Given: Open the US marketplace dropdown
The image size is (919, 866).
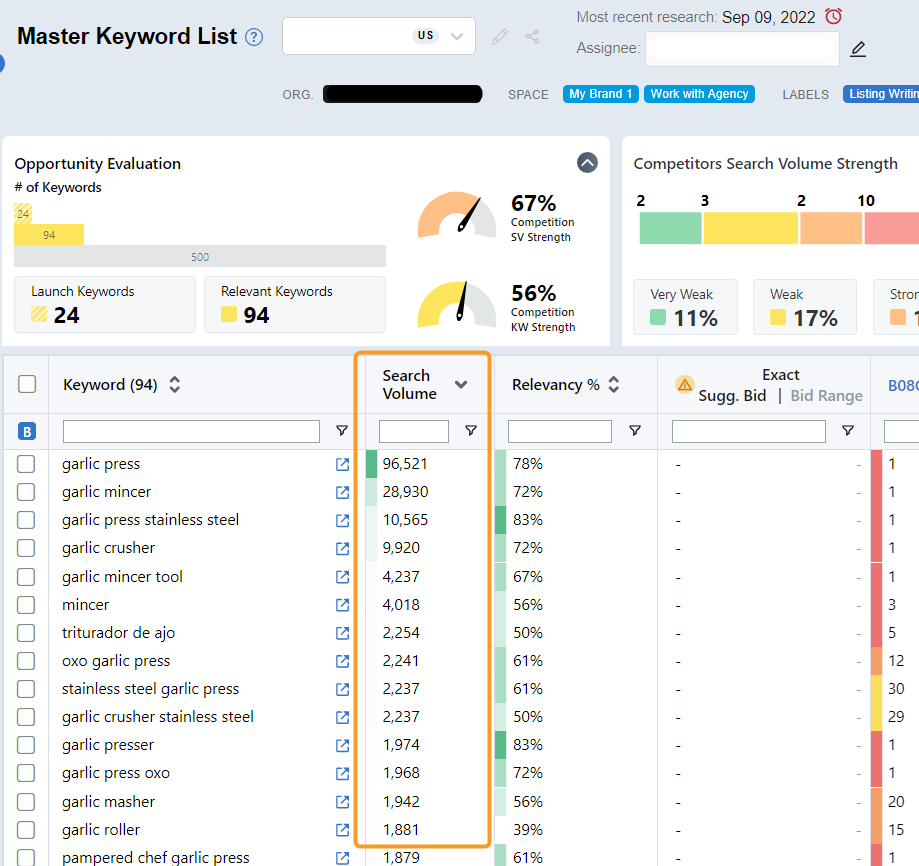Looking at the screenshot, I should pos(379,36).
